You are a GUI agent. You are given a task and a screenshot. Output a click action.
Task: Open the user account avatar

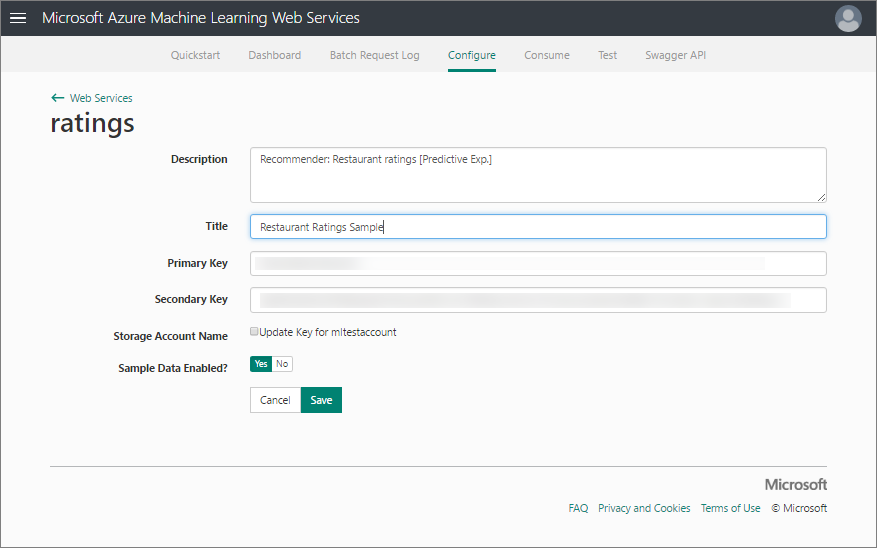coord(848,18)
